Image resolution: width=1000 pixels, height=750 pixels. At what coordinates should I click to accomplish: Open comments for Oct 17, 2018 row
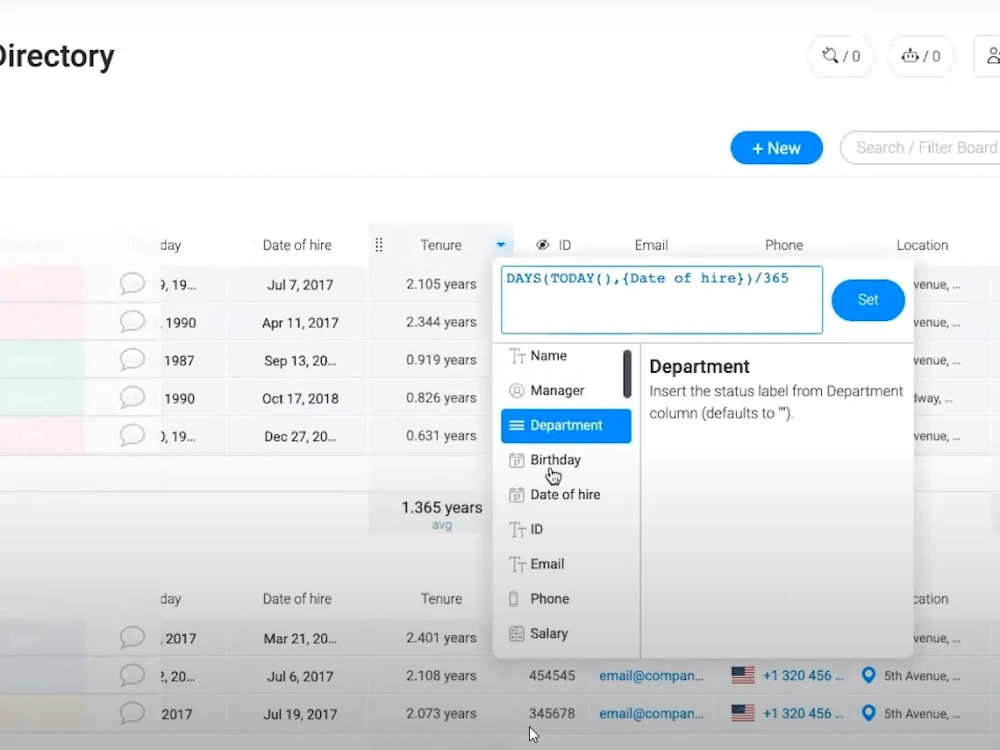point(132,397)
